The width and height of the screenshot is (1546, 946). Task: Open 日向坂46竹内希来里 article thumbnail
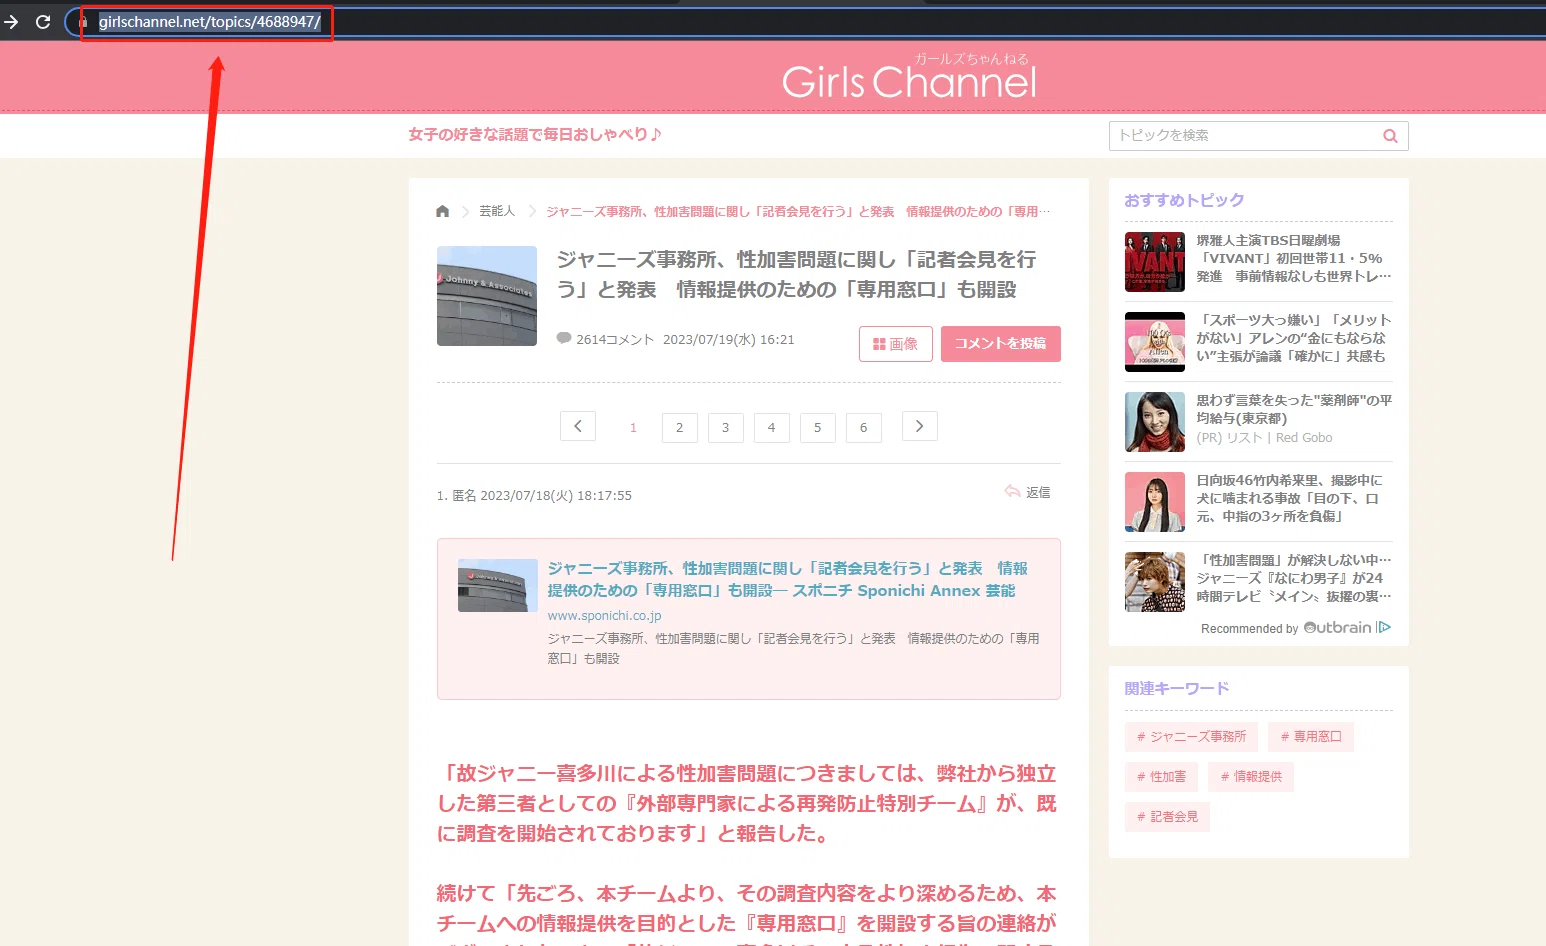pos(1155,502)
